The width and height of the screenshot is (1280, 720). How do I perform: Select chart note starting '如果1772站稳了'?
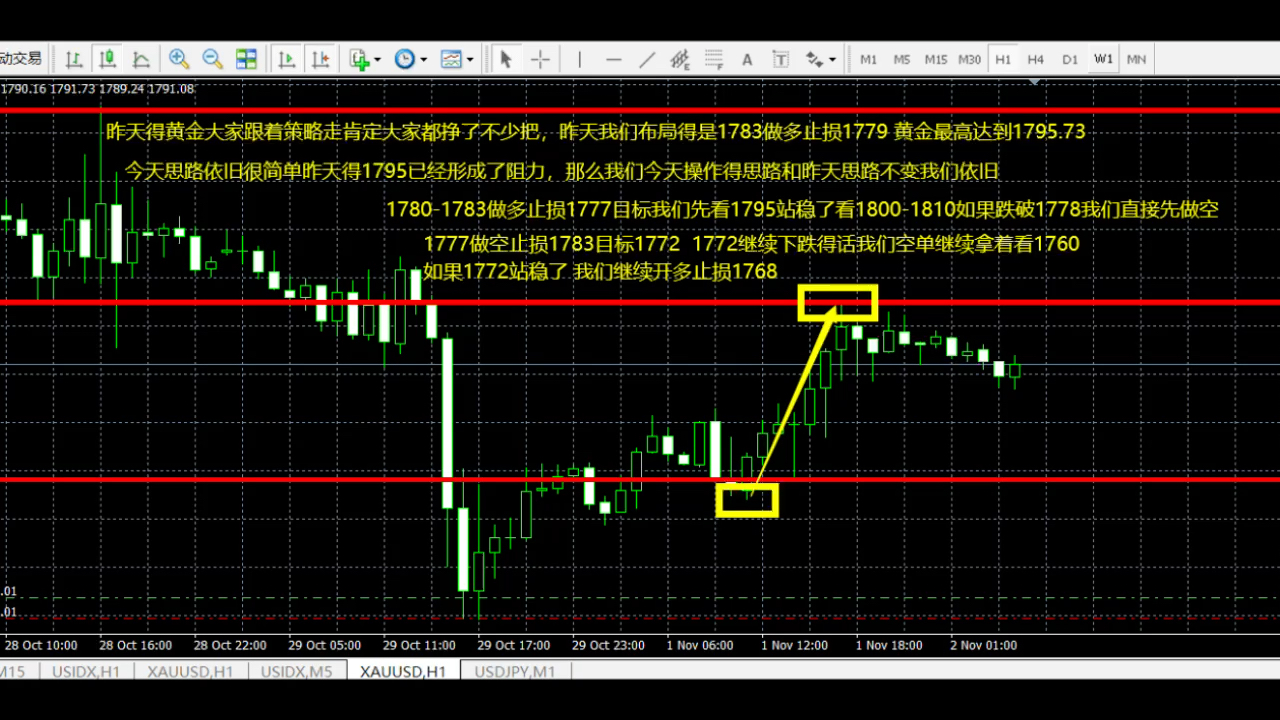point(600,271)
